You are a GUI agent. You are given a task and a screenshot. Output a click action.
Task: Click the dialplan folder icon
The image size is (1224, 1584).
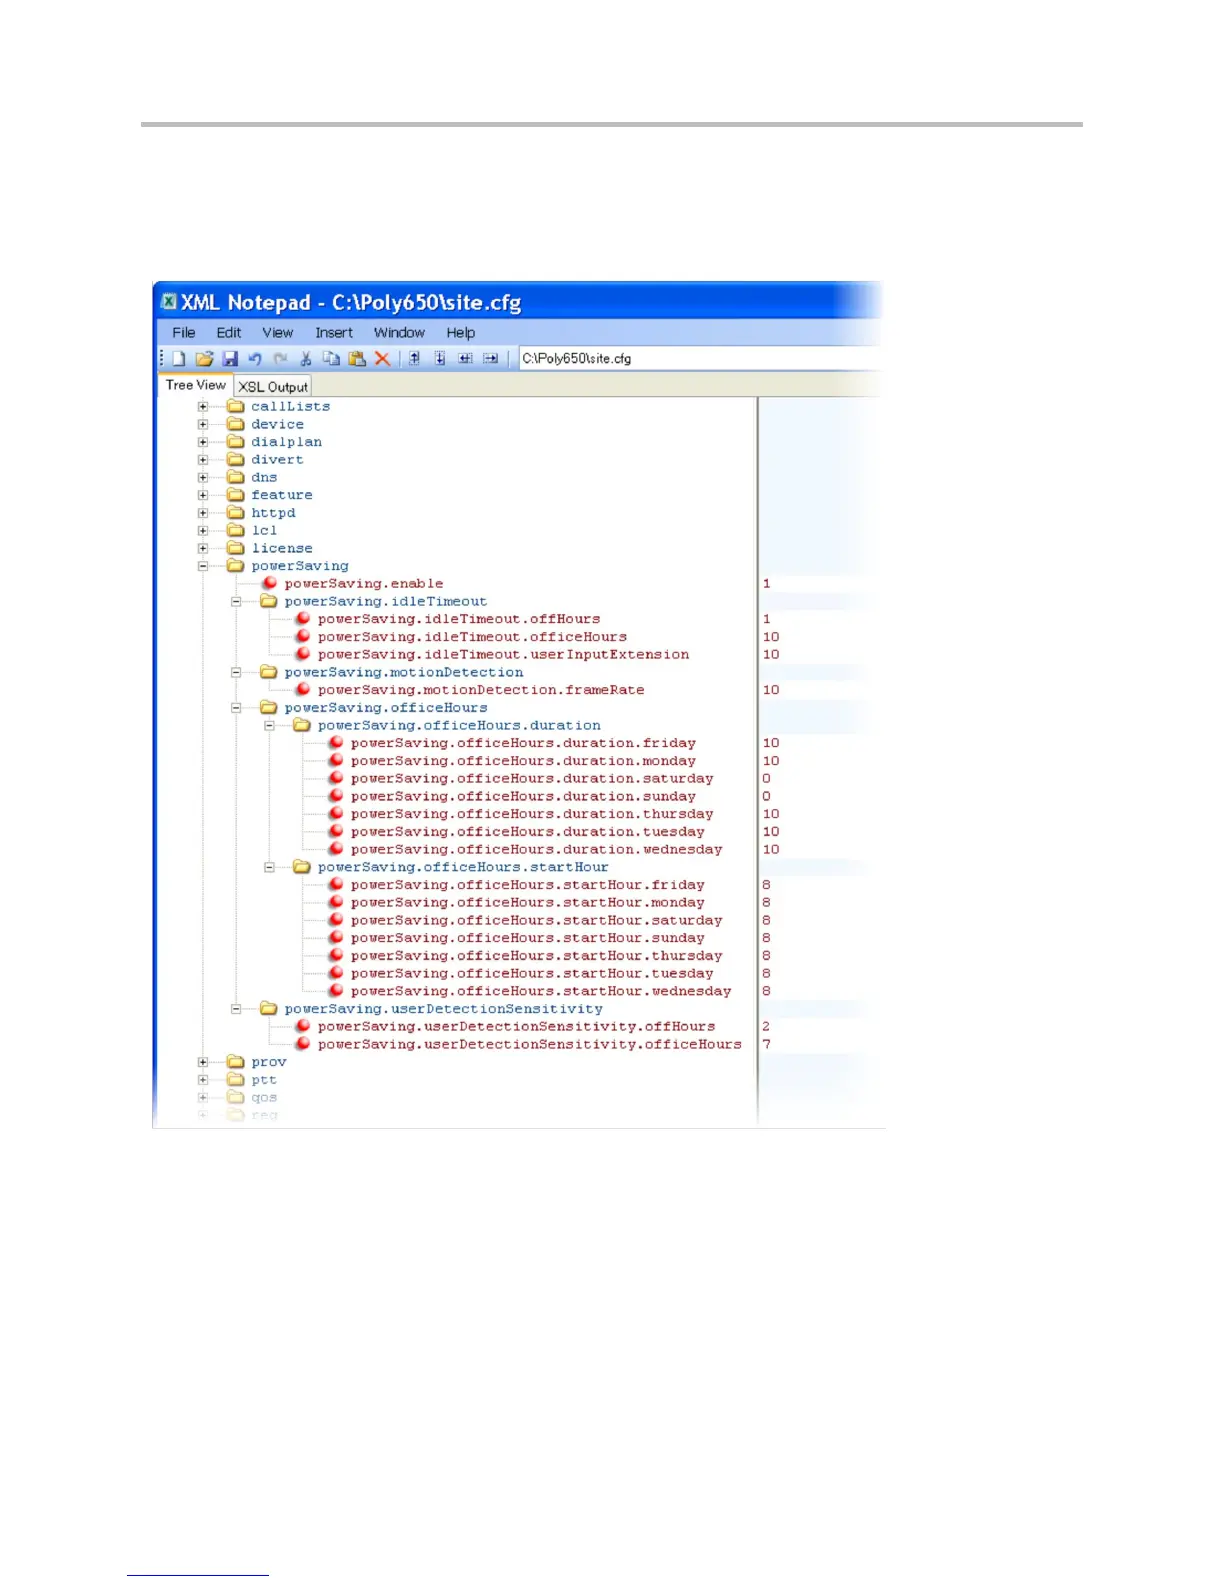[236, 441]
